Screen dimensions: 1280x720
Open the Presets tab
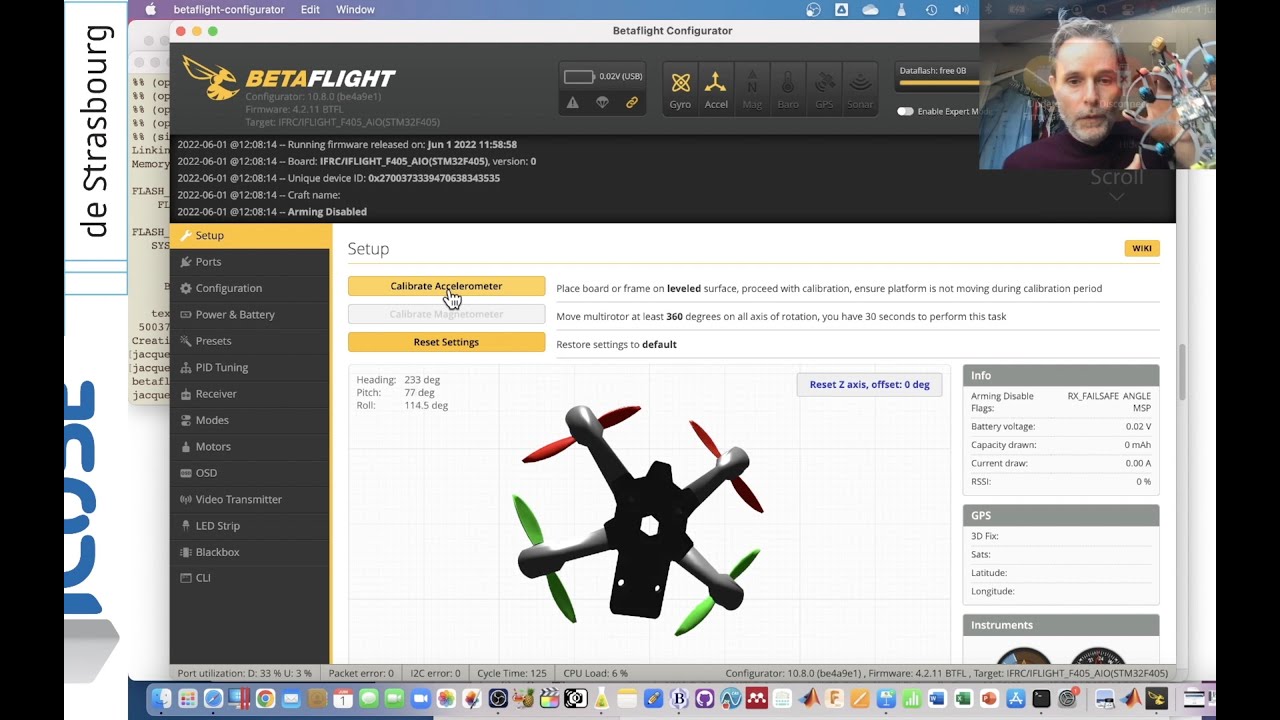tap(250, 341)
